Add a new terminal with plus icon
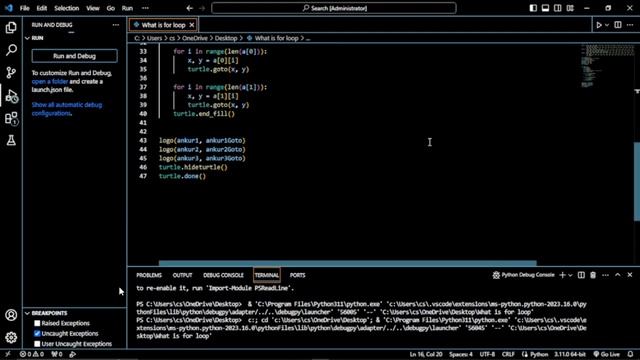This screenshot has height=360, width=640. pyautogui.click(x=562, y=275)
